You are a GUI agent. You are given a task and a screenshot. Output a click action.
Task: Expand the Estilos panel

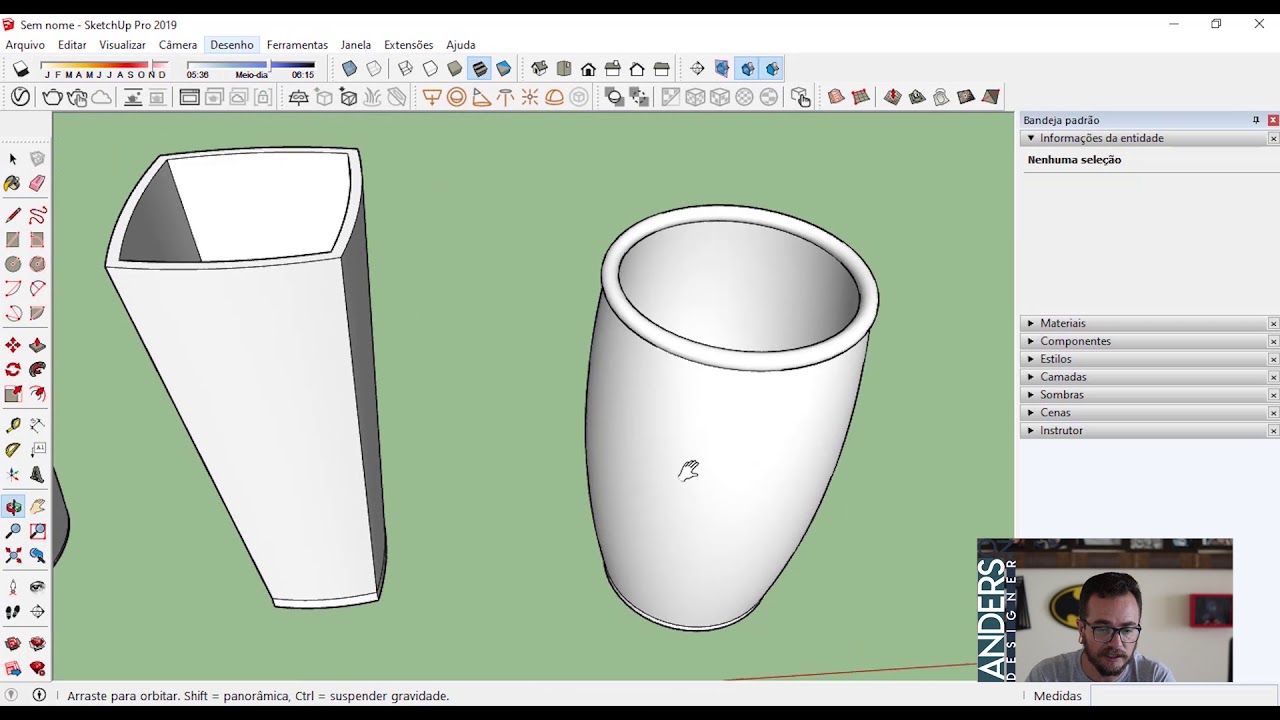coord(1146,359)
